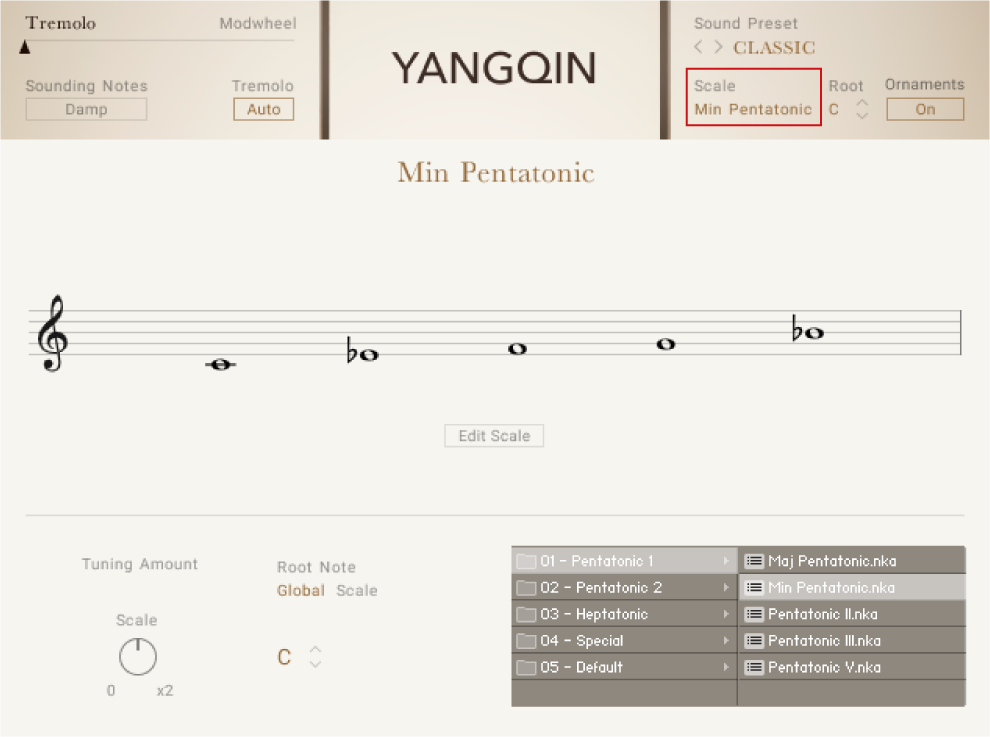The height and width of the screenshot is (737, 990).
Task: Click the first whole note on staff
Action: click(220, 365)
